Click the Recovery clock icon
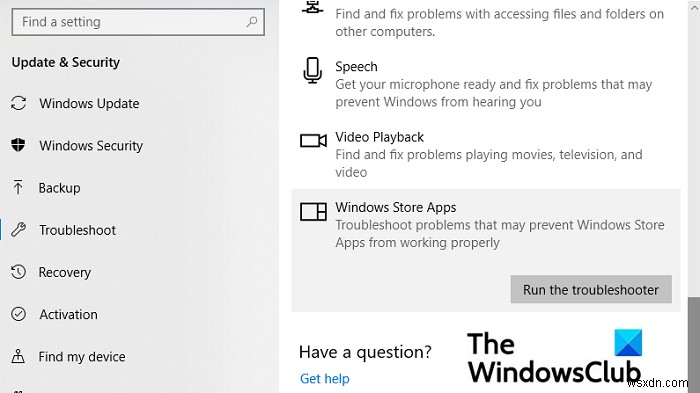This screenshot has height=393, width=700. point(18,272)
